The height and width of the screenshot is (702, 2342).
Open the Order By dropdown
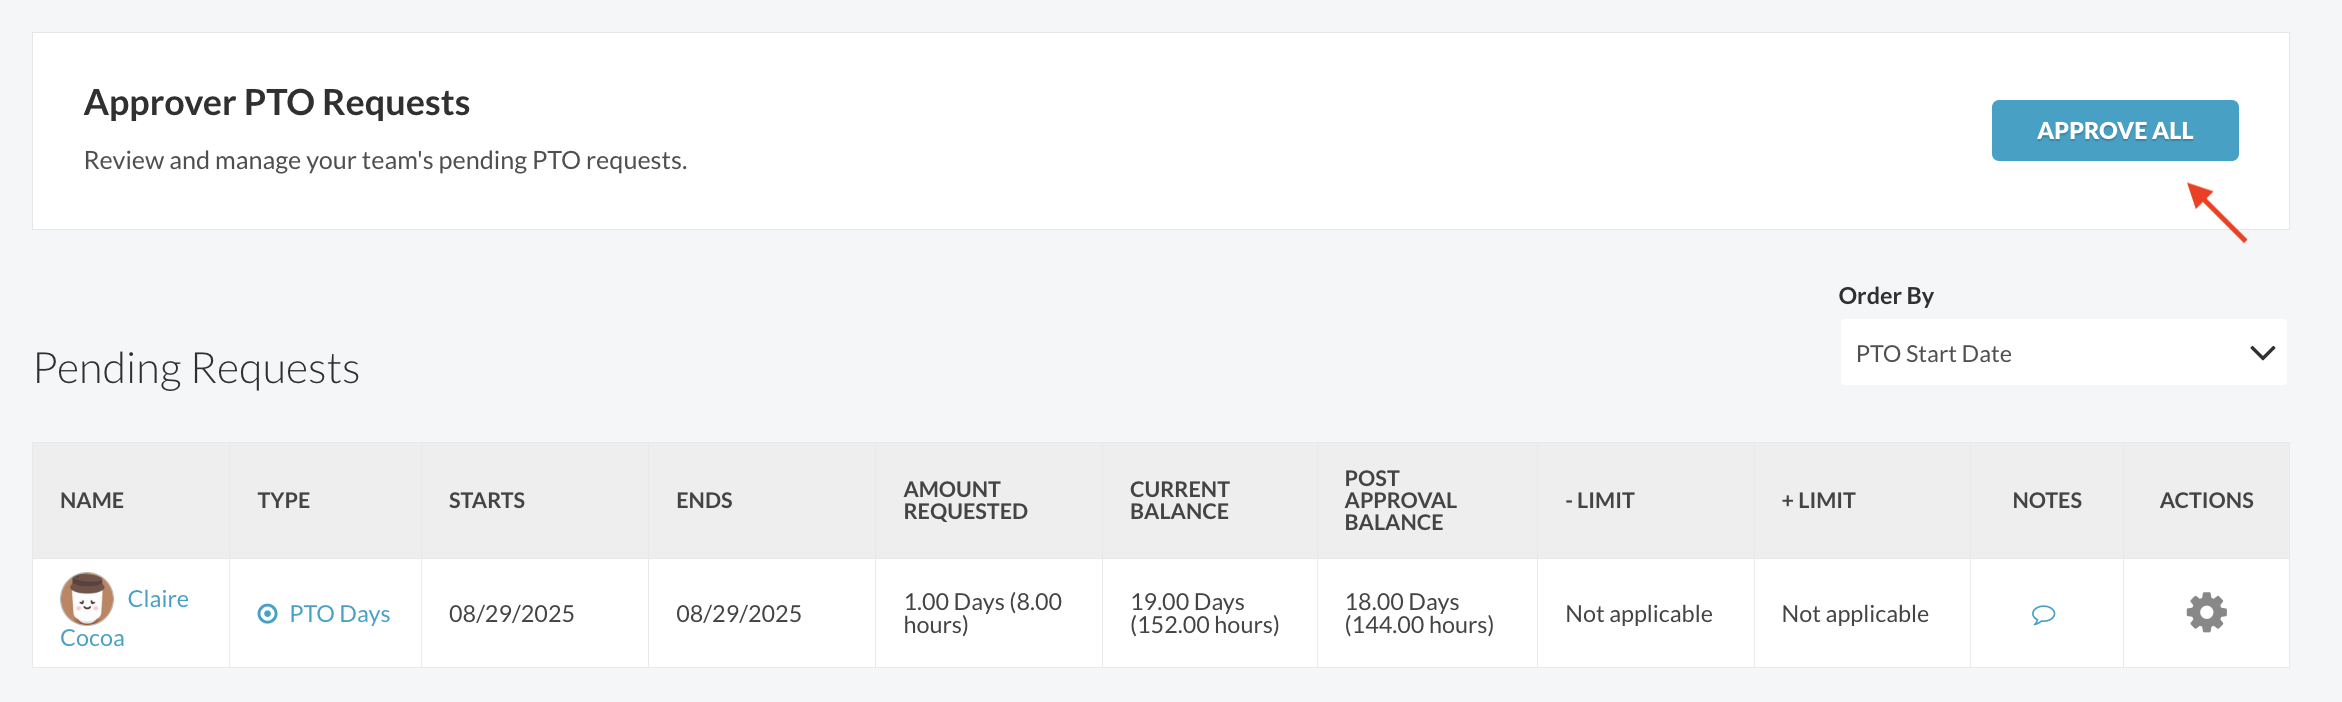[x=2063, y=353]
